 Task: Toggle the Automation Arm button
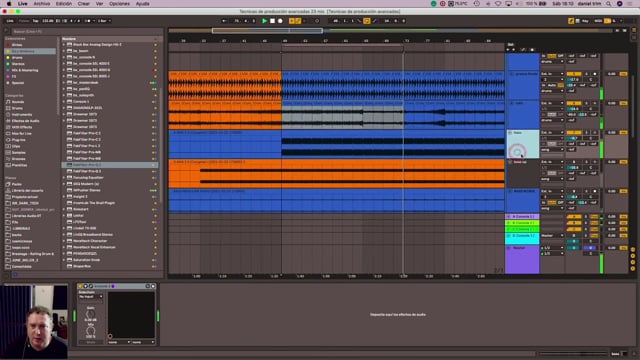298,21
